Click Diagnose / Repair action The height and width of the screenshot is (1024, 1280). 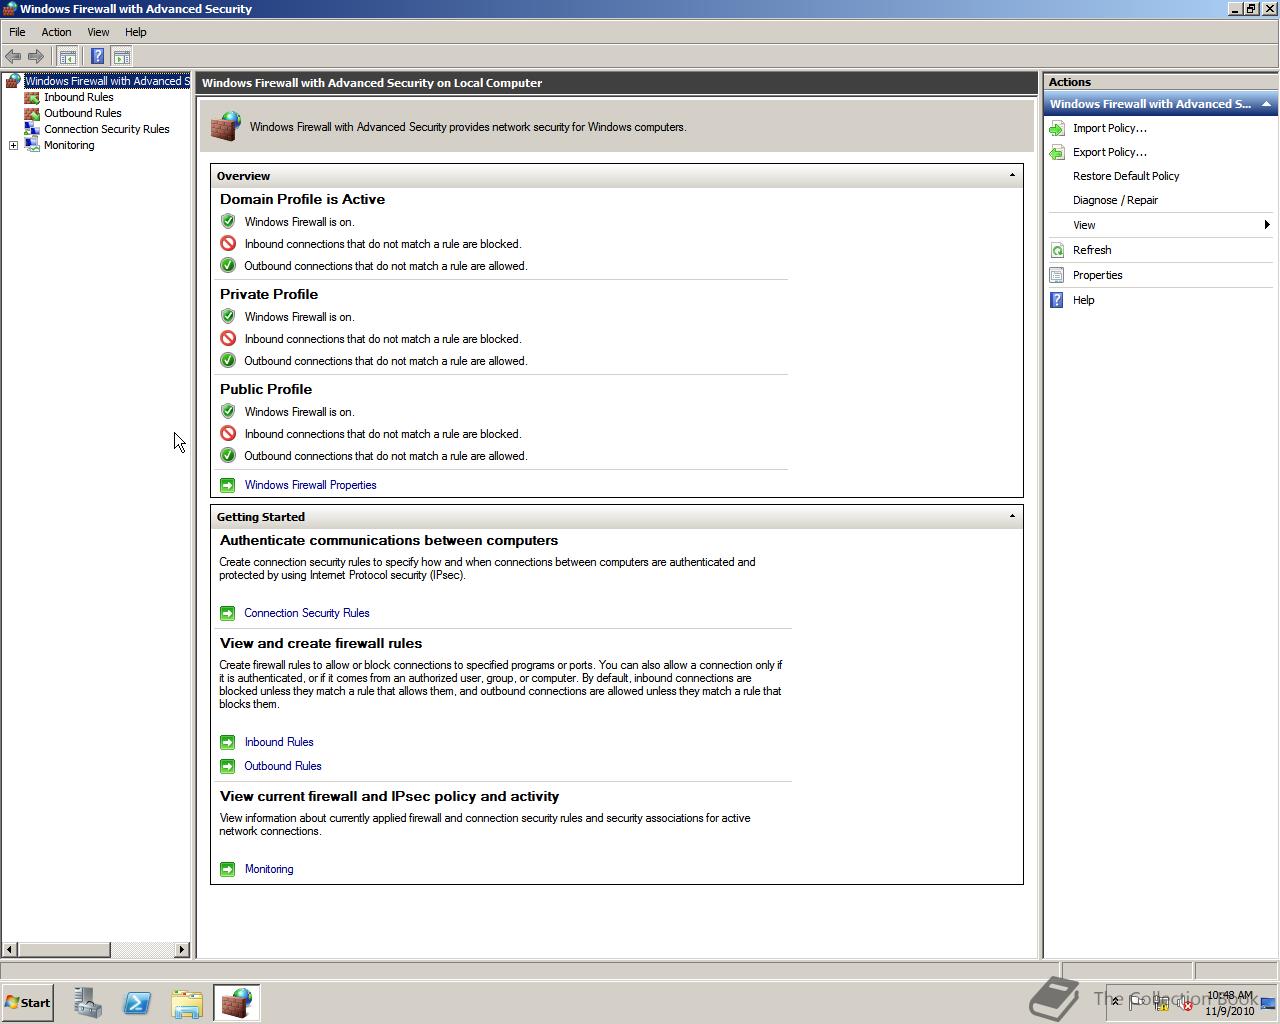click(1115, 200)
